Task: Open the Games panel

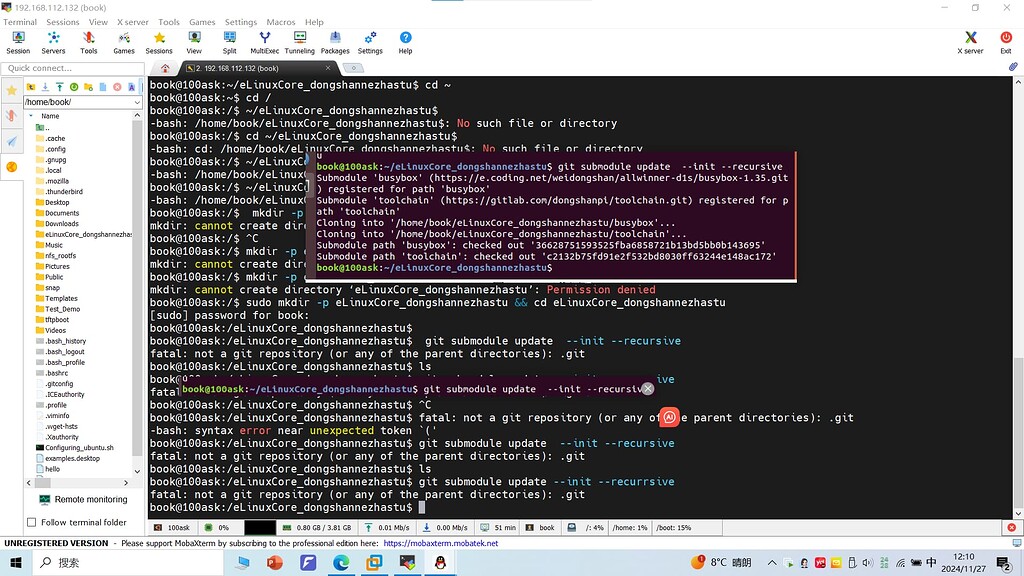Action: point(124,40)
